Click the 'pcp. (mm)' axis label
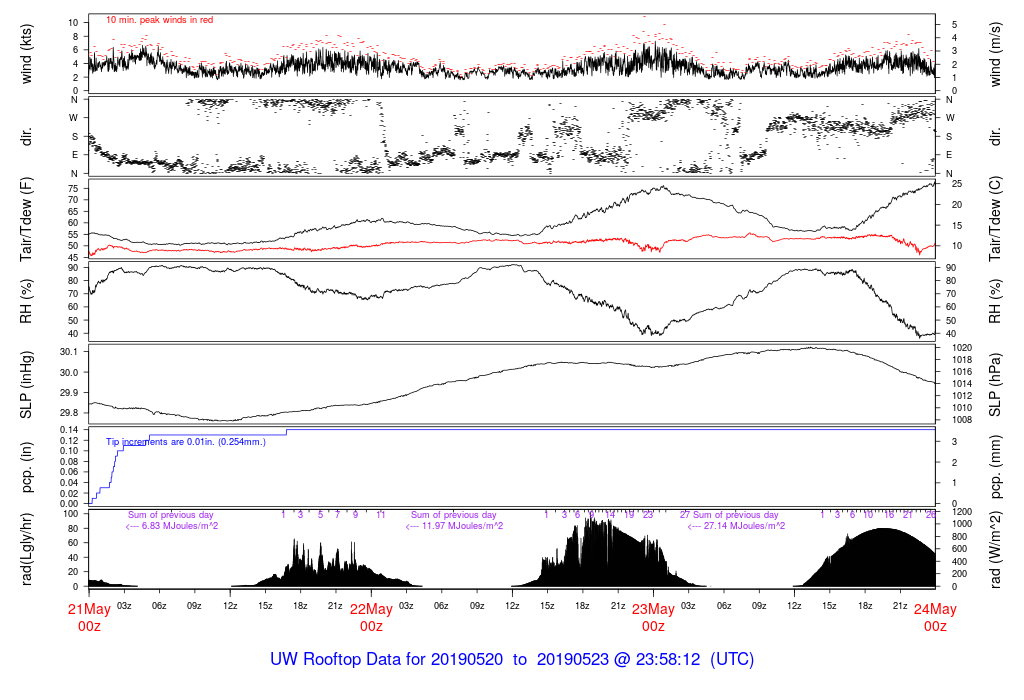1024x700 pixels. click(995, 467)
